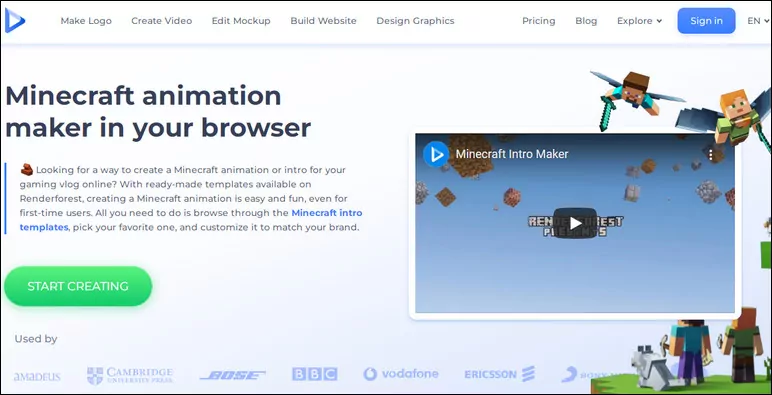Click the Minecraft animation maker heading
Viewport: 772px width, 395px height.
point(158,111)
